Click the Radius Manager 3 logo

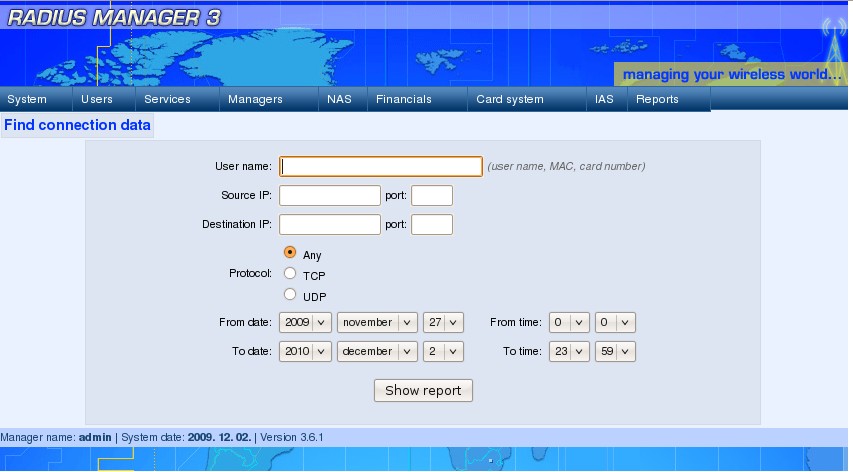click(114, 18)
